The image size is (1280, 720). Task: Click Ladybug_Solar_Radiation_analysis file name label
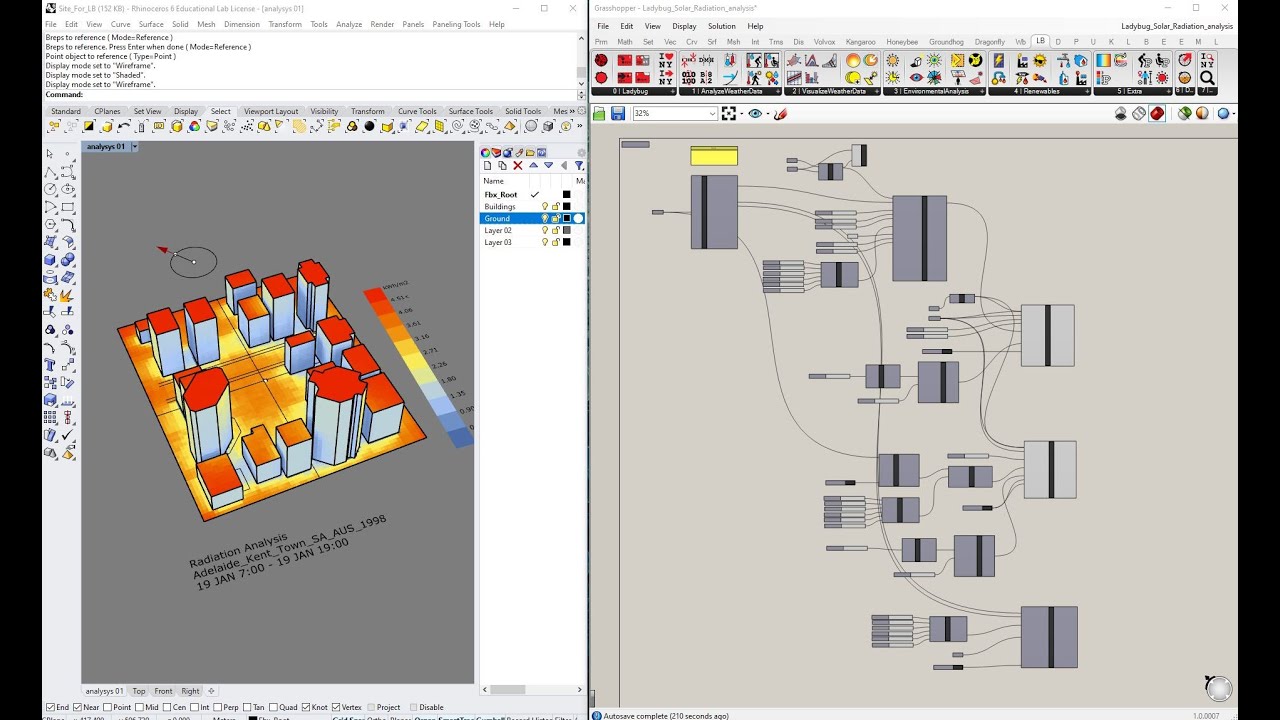1177,26
